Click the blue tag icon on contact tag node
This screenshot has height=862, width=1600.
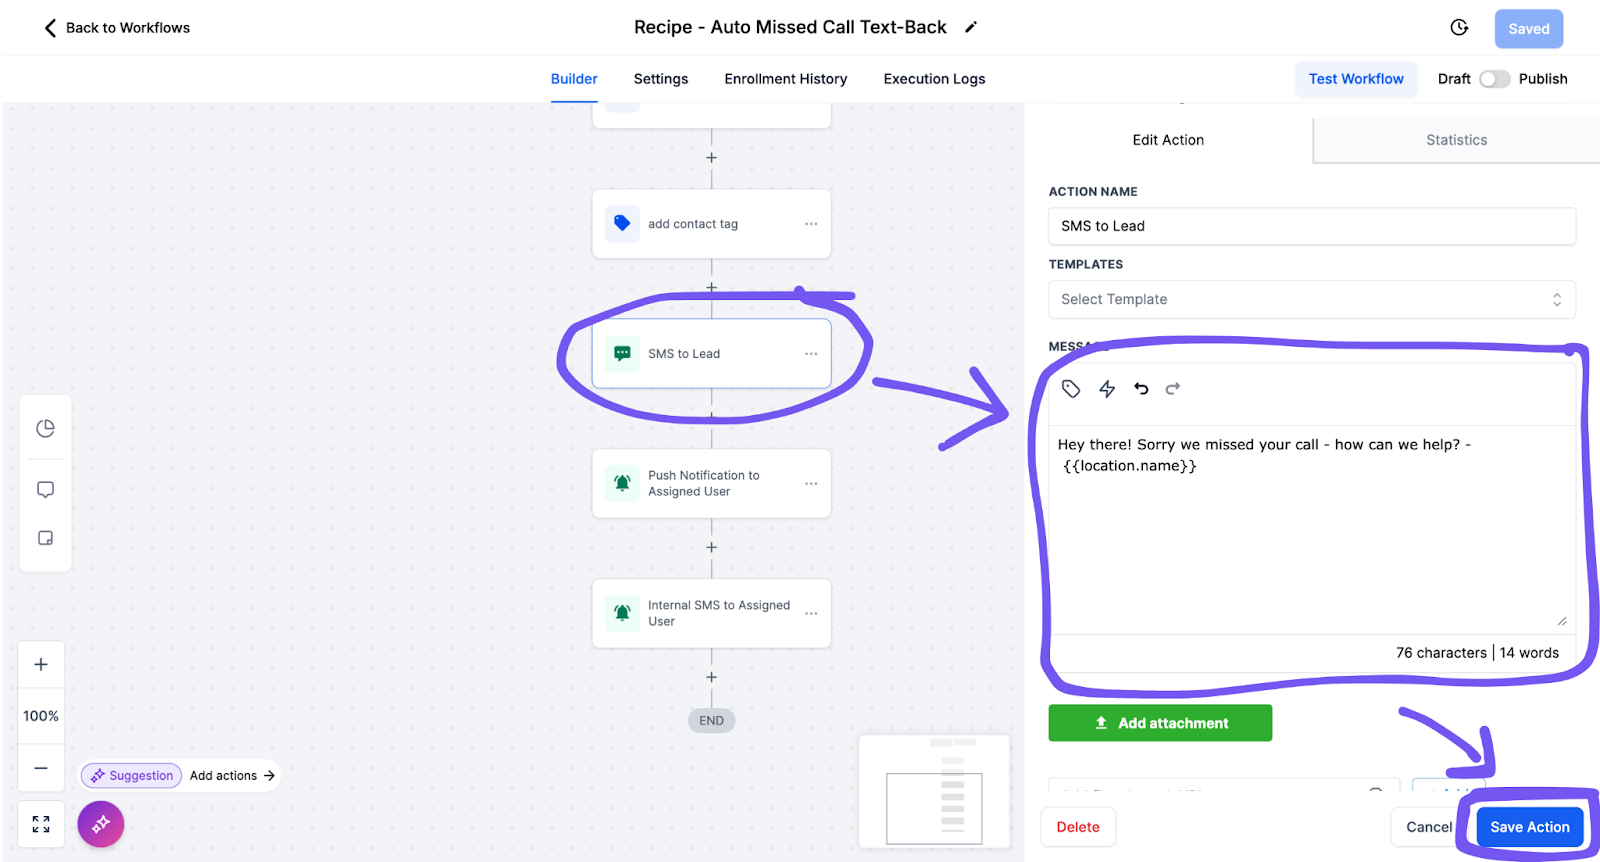tap(622, 224)
